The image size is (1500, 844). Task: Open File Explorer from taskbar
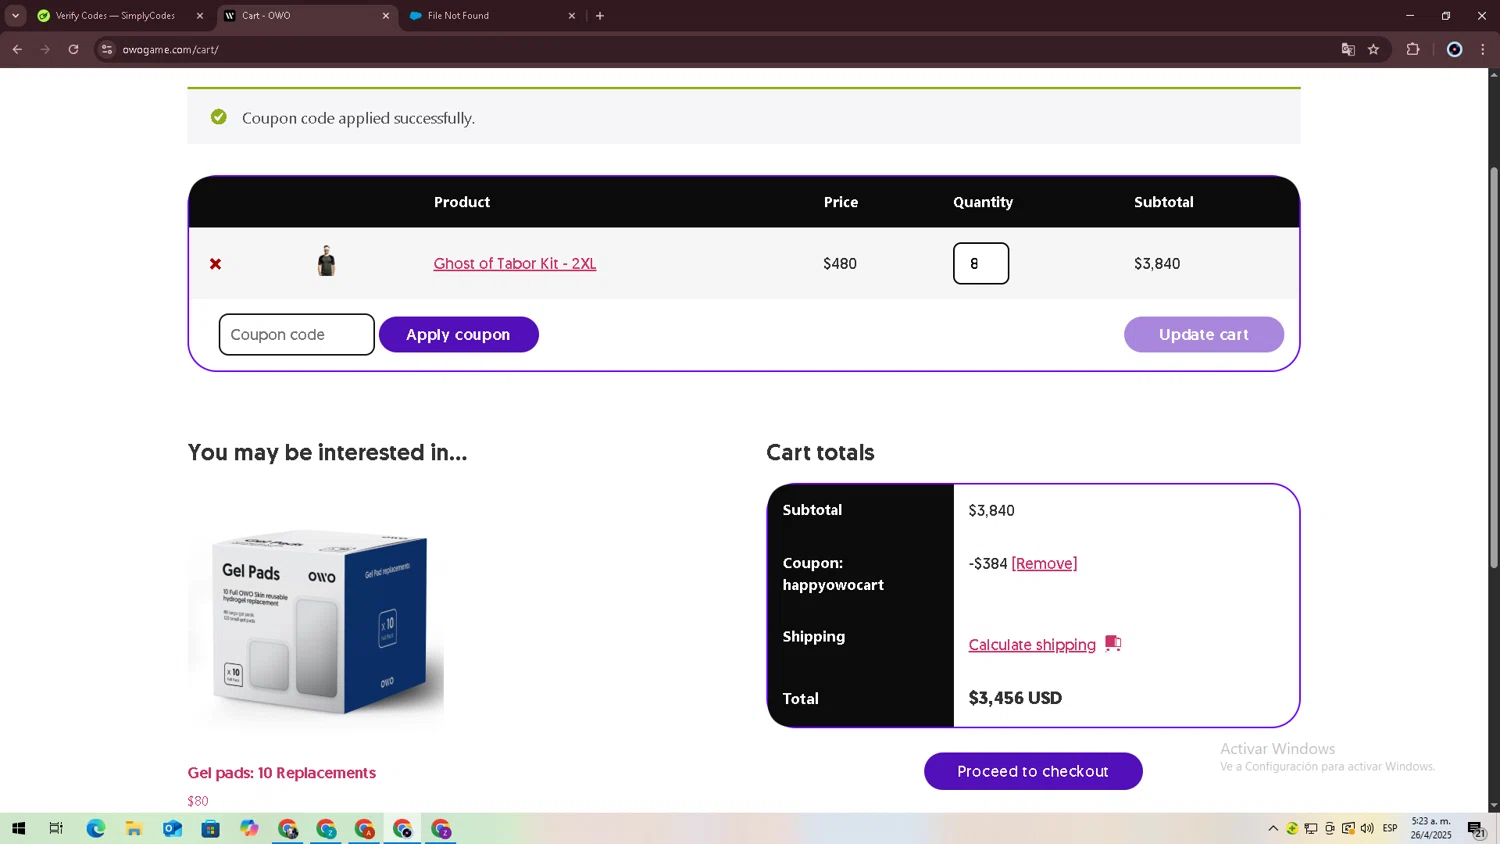[134, 829]
